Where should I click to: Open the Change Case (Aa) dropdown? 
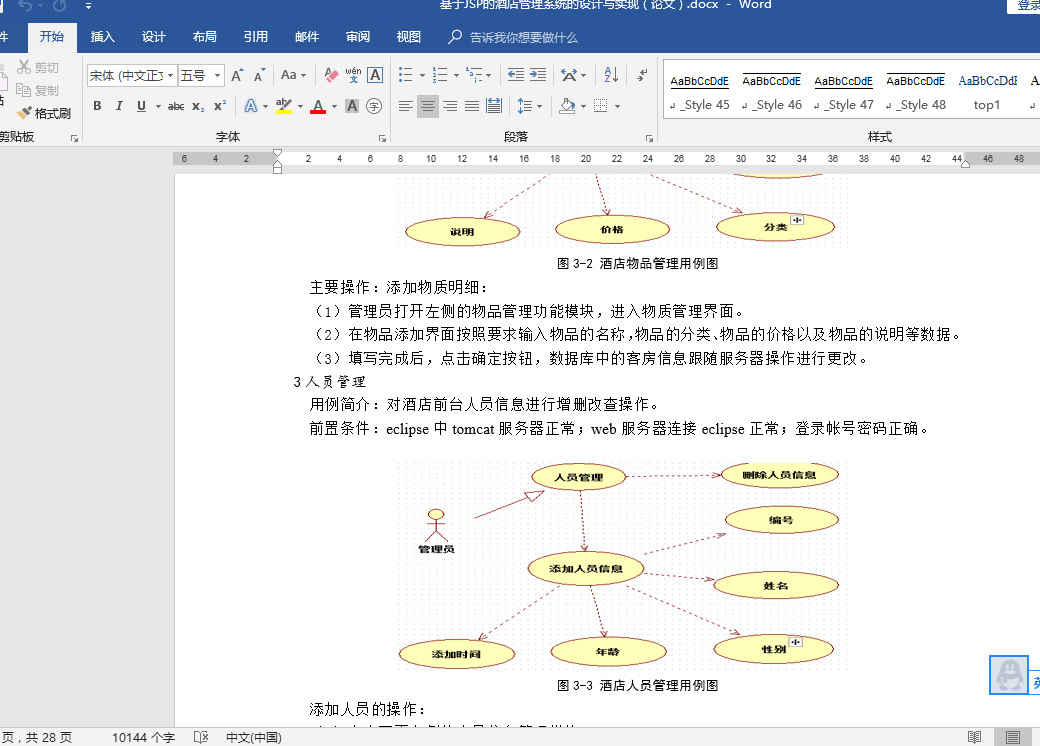pos(293,75)
